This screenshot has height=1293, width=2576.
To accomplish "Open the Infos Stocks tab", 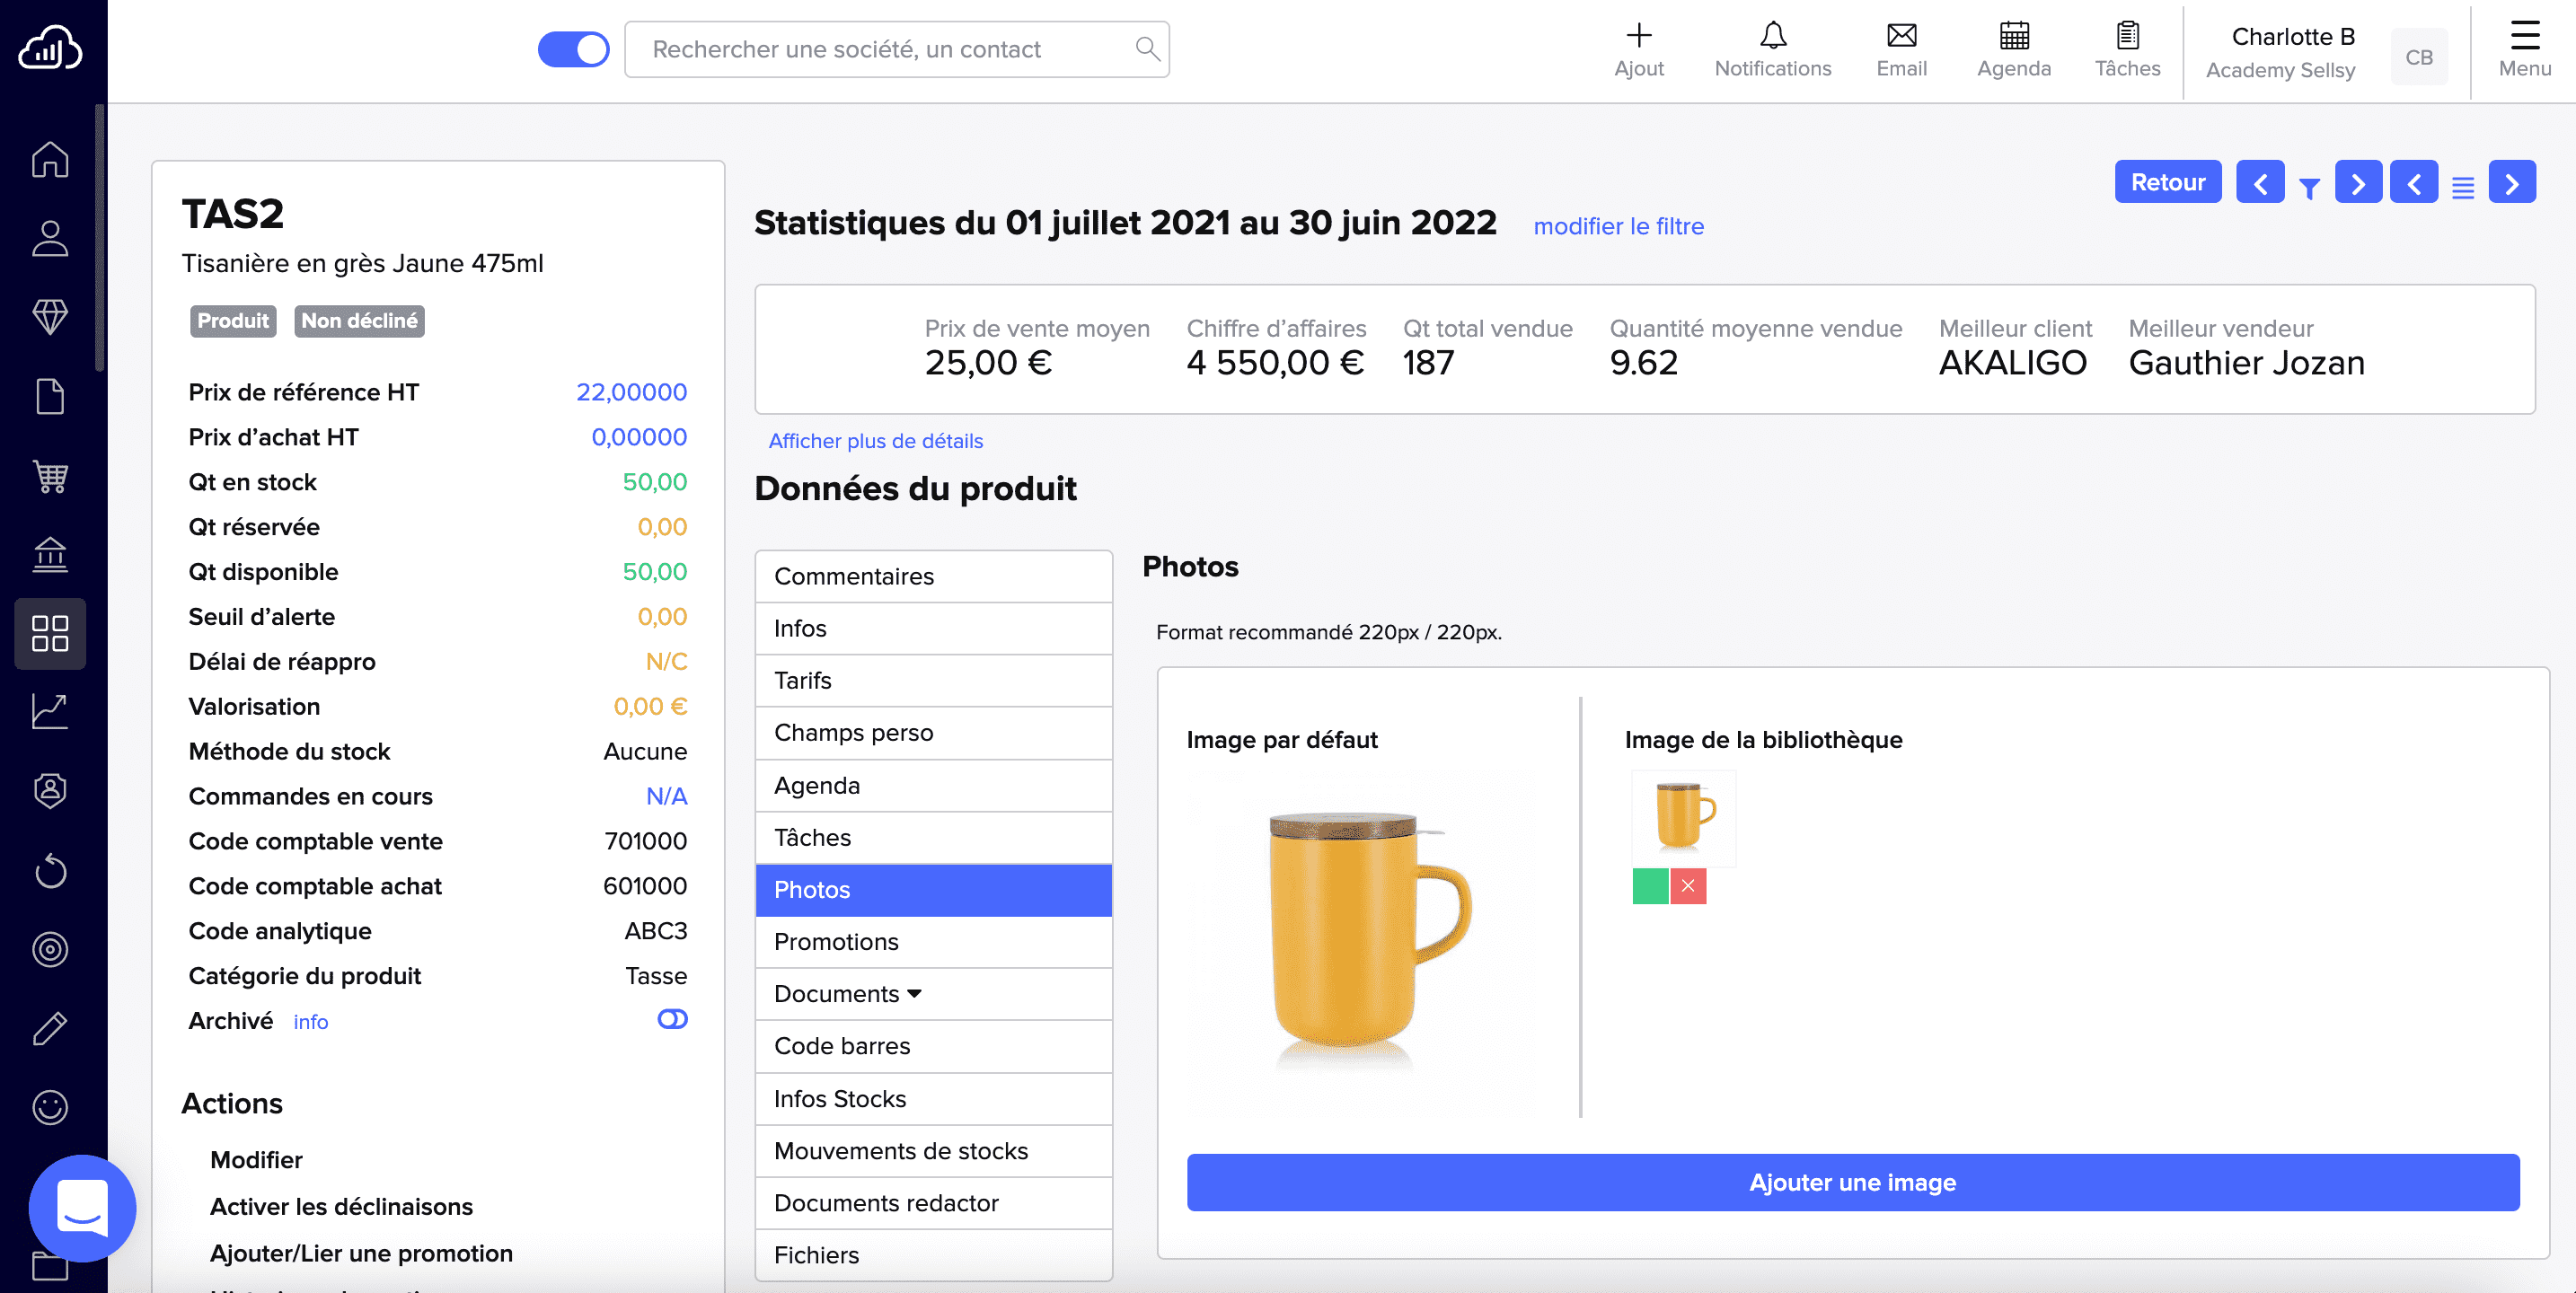I will (933, 1098).
